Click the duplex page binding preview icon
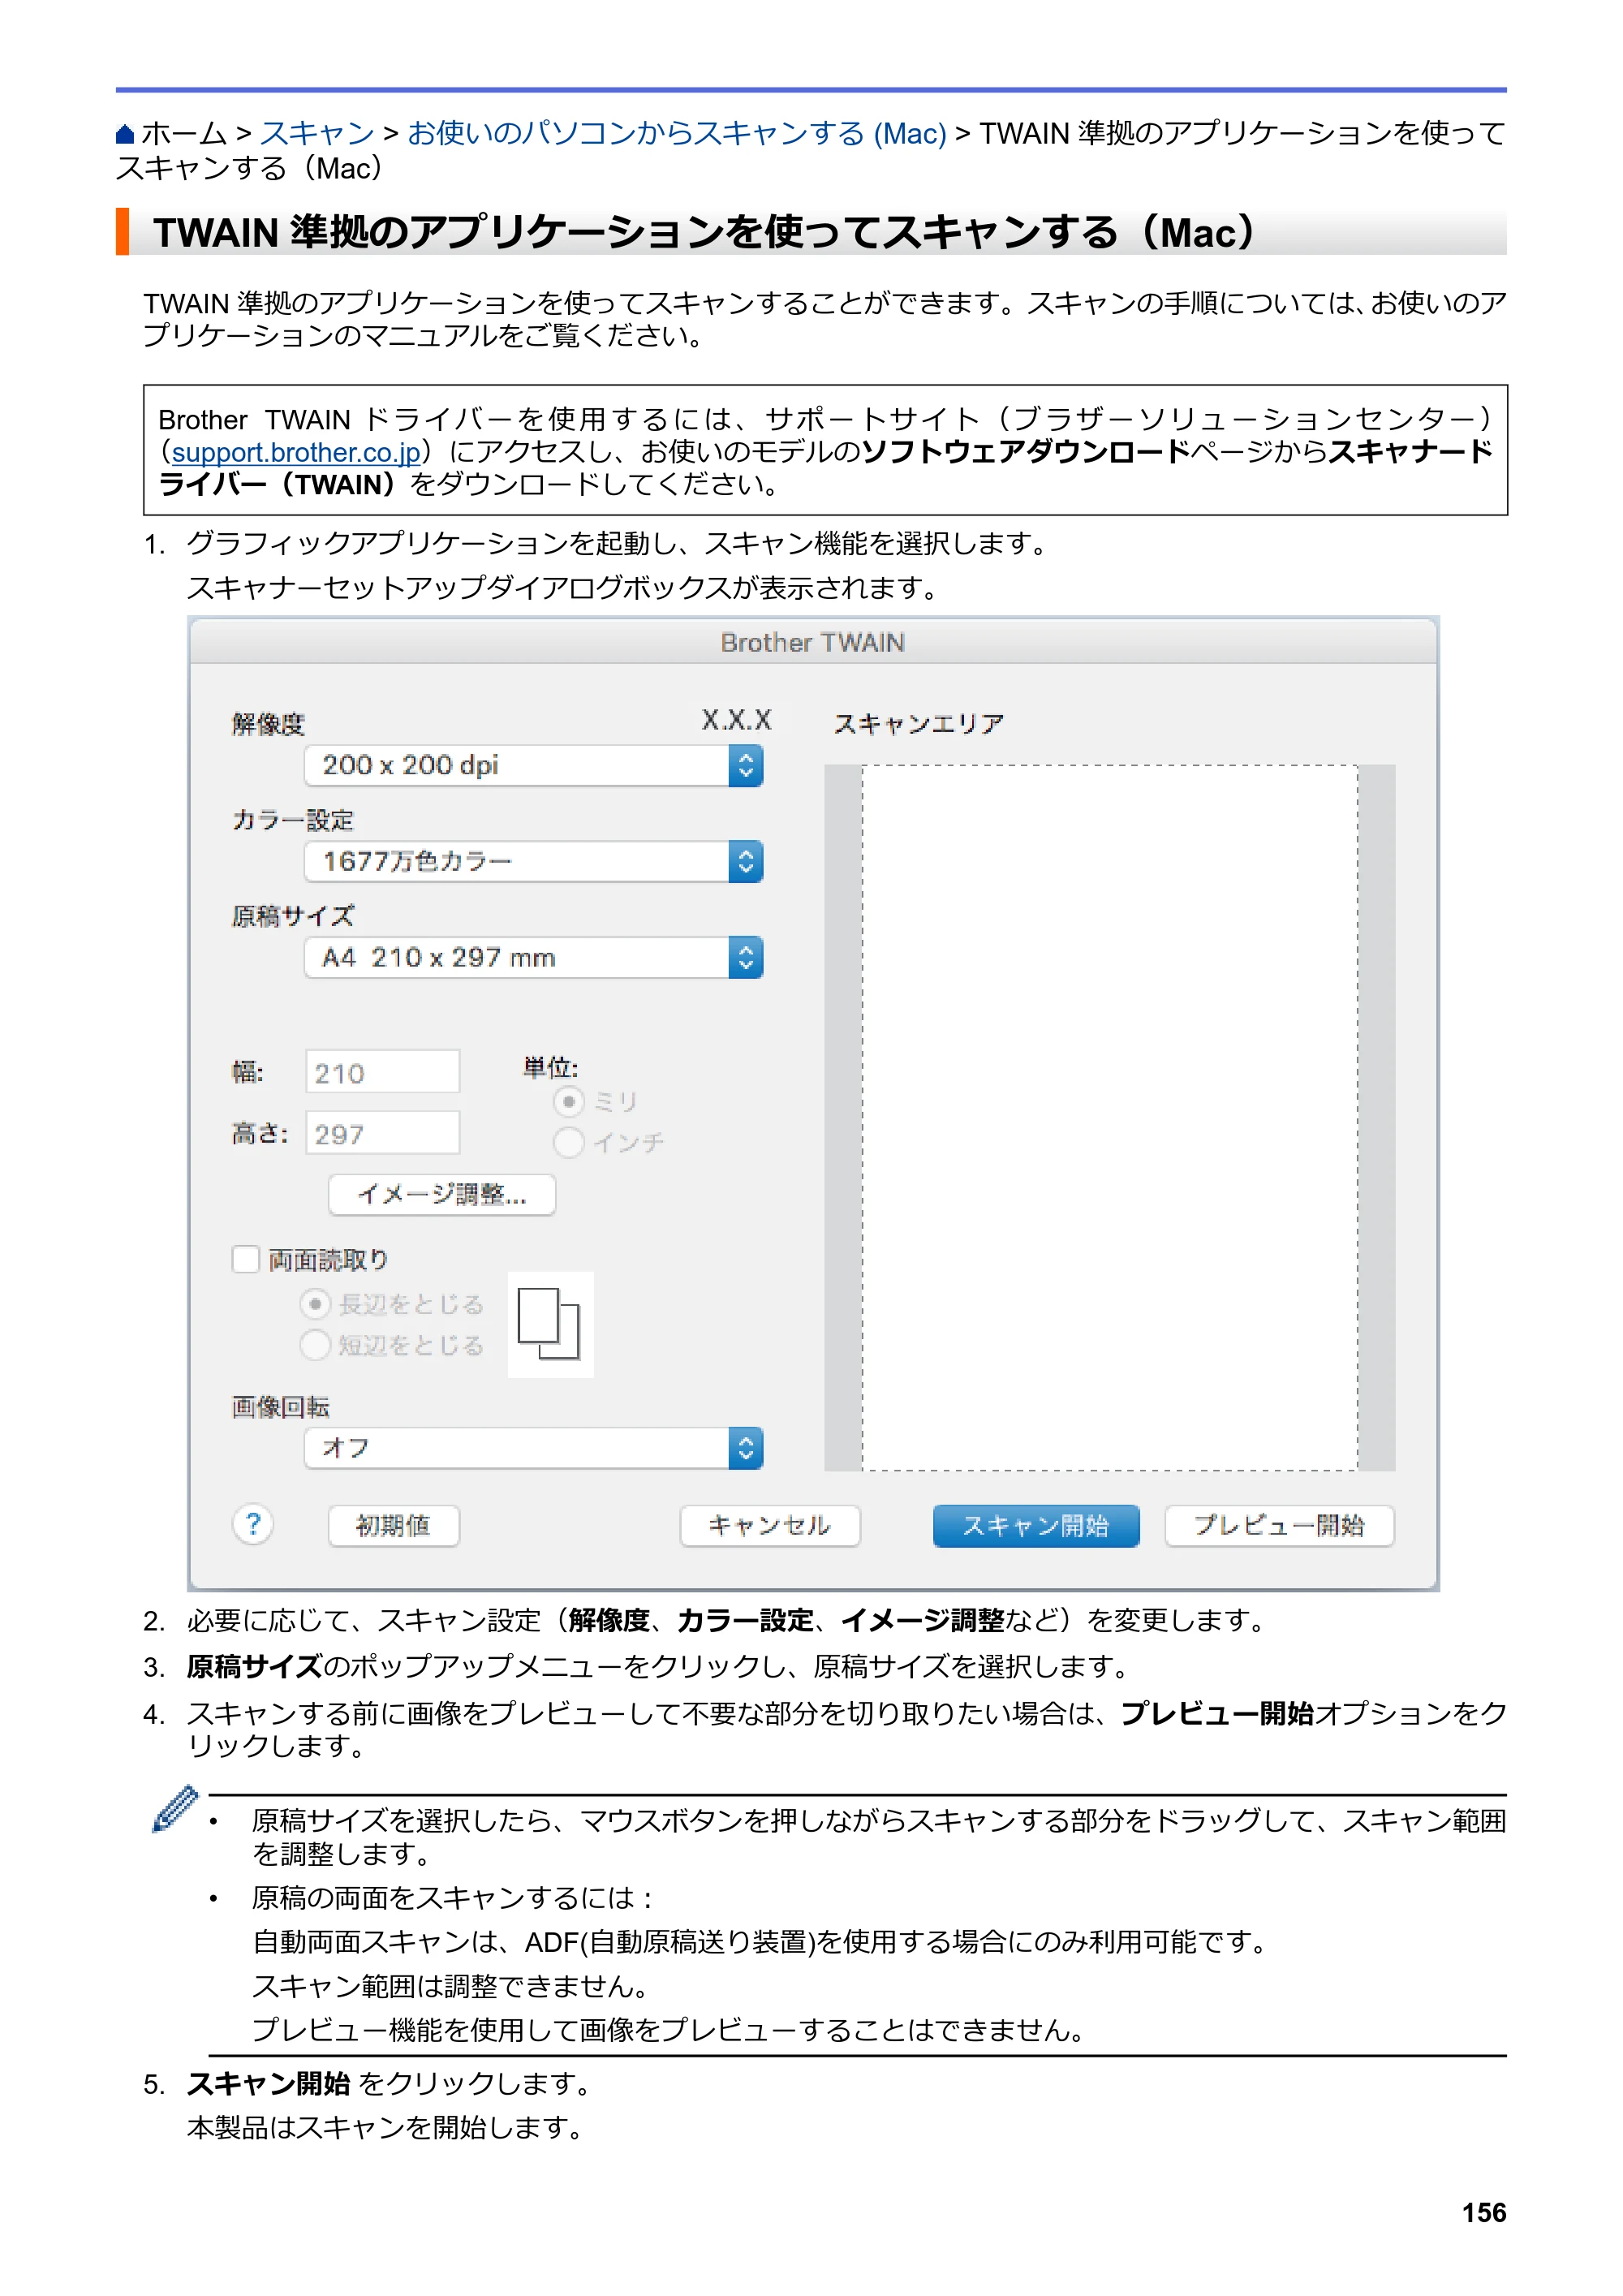1623x2296 pixels. point(550,1324)
